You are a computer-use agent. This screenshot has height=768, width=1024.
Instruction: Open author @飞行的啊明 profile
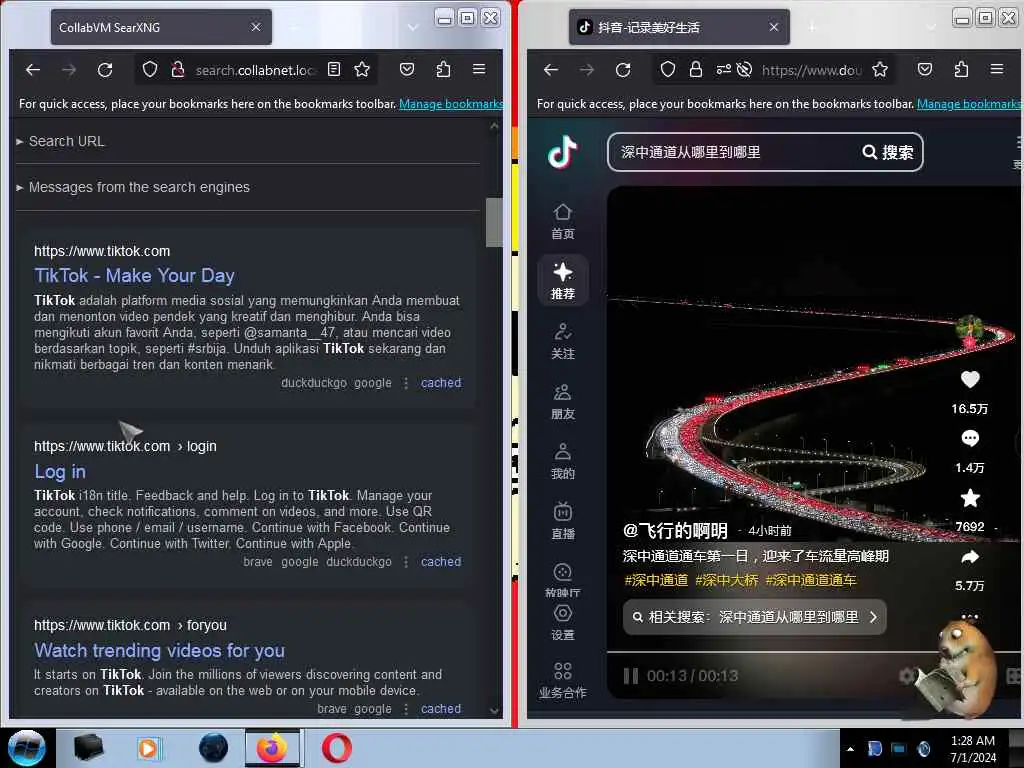(675, 531)
